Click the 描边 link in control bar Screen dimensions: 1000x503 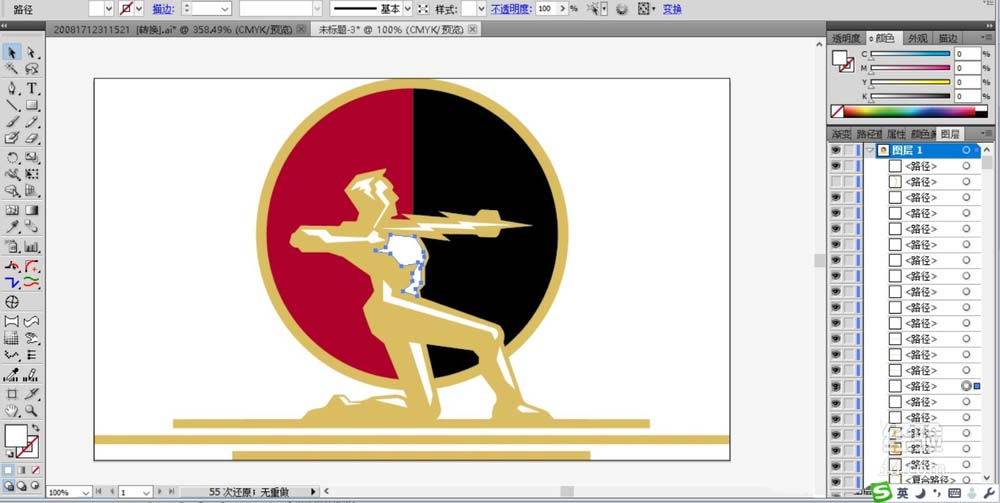point(163,9)
